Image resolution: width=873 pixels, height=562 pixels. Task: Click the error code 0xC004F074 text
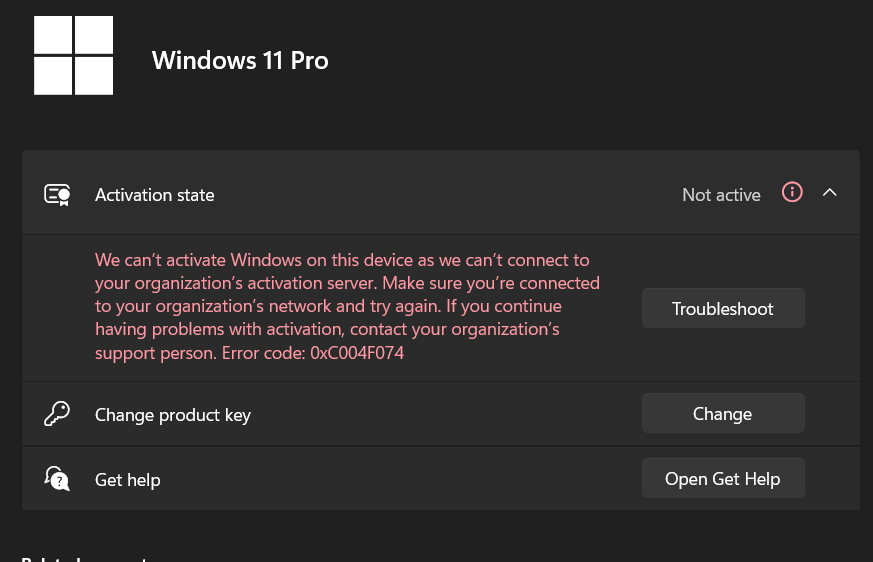(x=357, y=353)
